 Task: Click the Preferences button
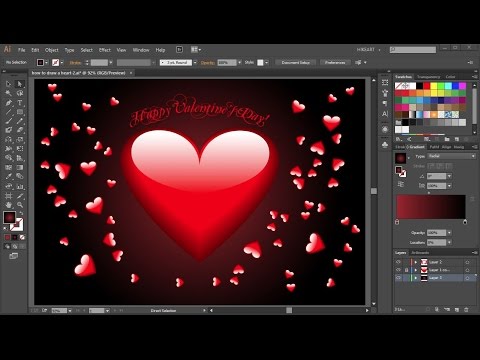click(335, 62)
